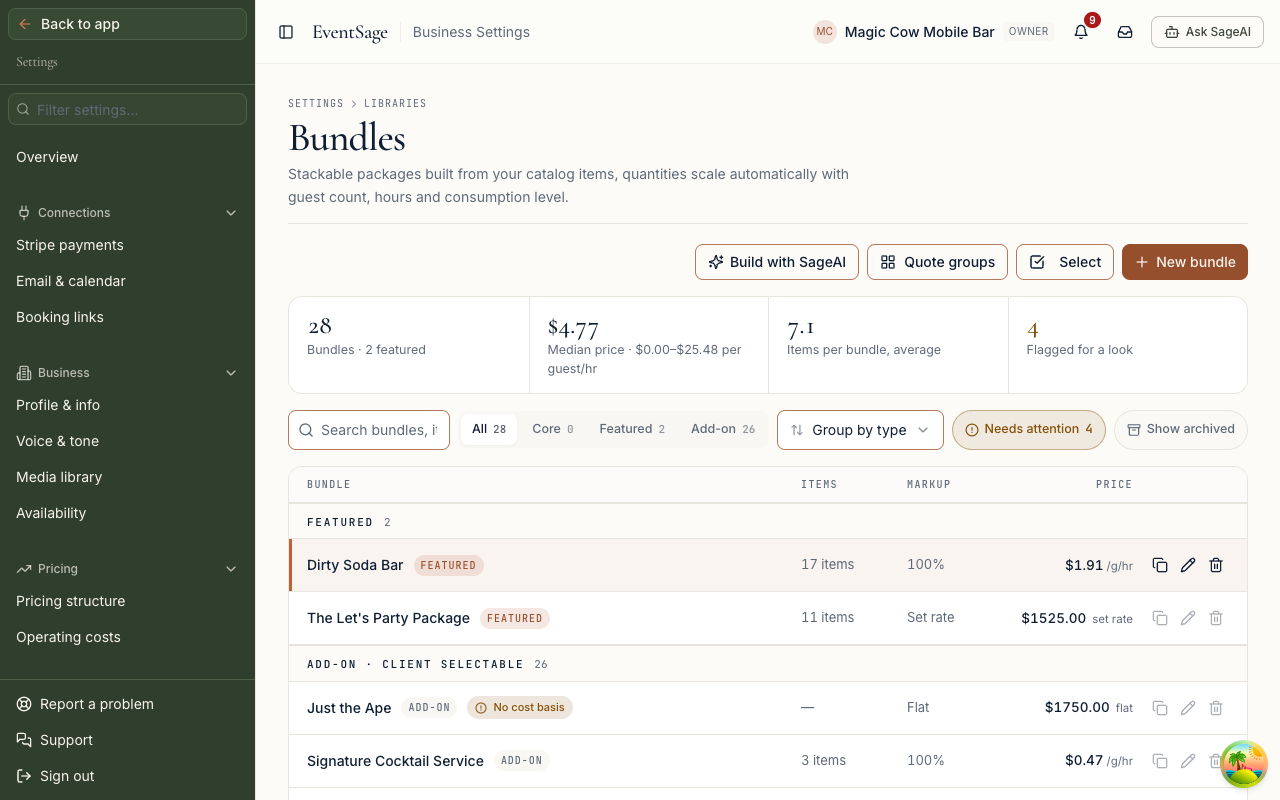Edit the Signature Cocktail Service bundle
This screenshot has width=1280, height=800.
tap(1188, 761)
